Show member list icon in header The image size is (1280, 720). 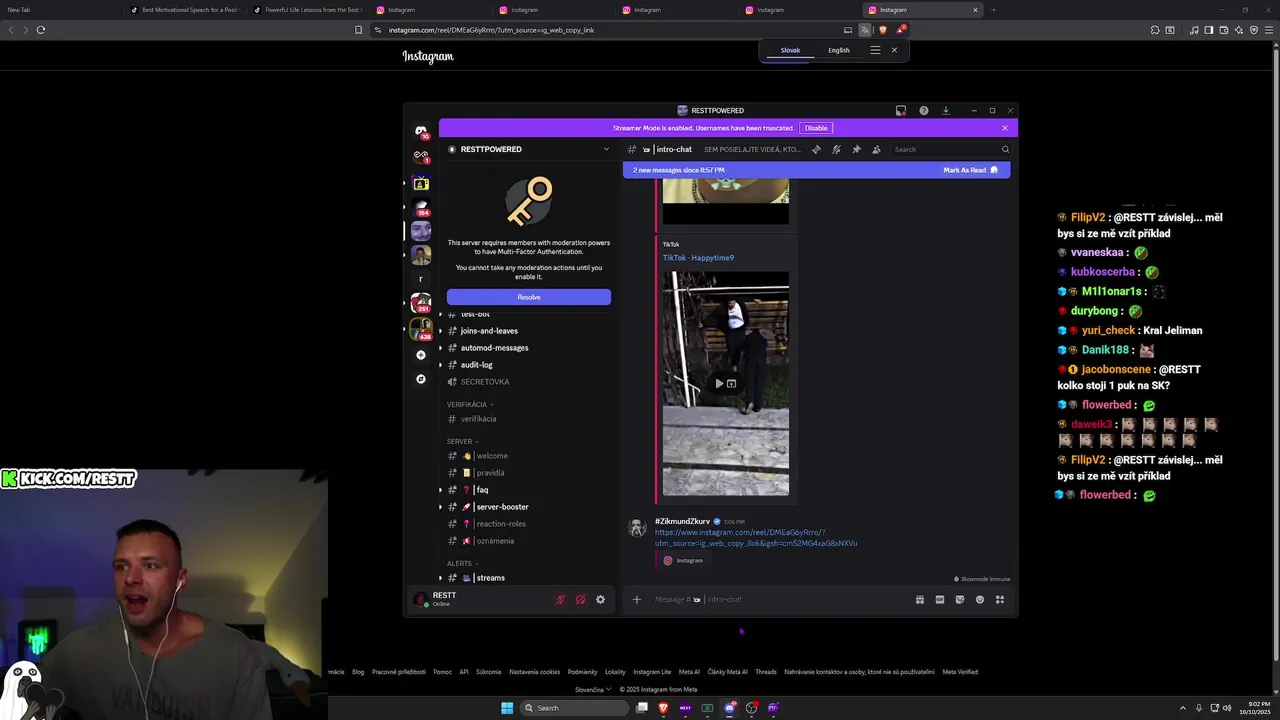coord(876,149)
